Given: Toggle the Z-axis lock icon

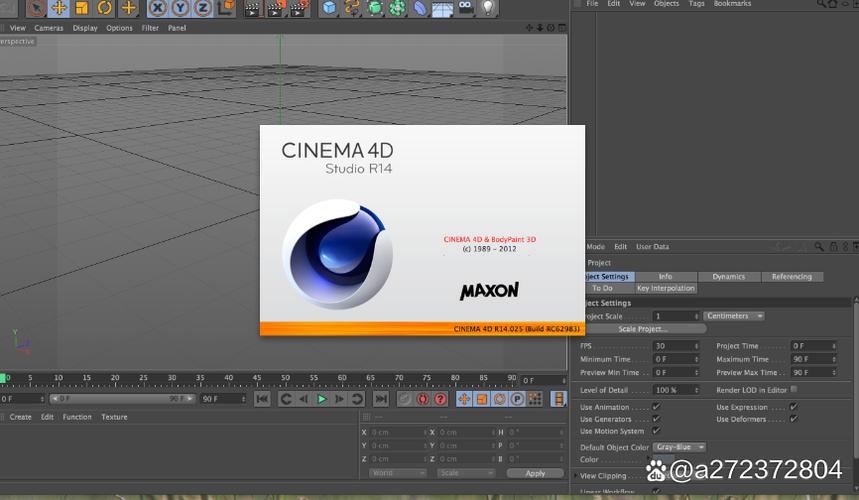Looking at the screenshot, I should 203,8.
